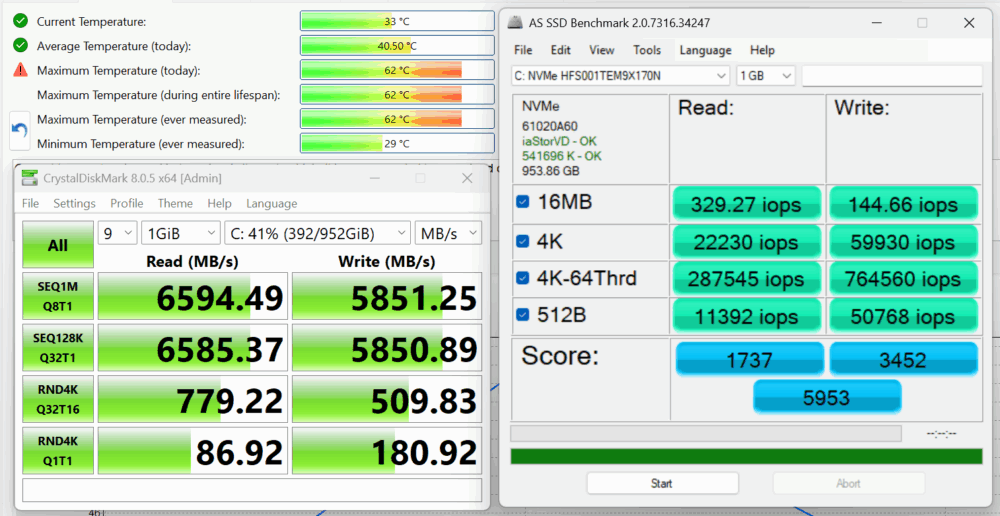The image size is (1000, 516).
Task: Run the RND4K Q32T16 test
Action: click(57, 399)
